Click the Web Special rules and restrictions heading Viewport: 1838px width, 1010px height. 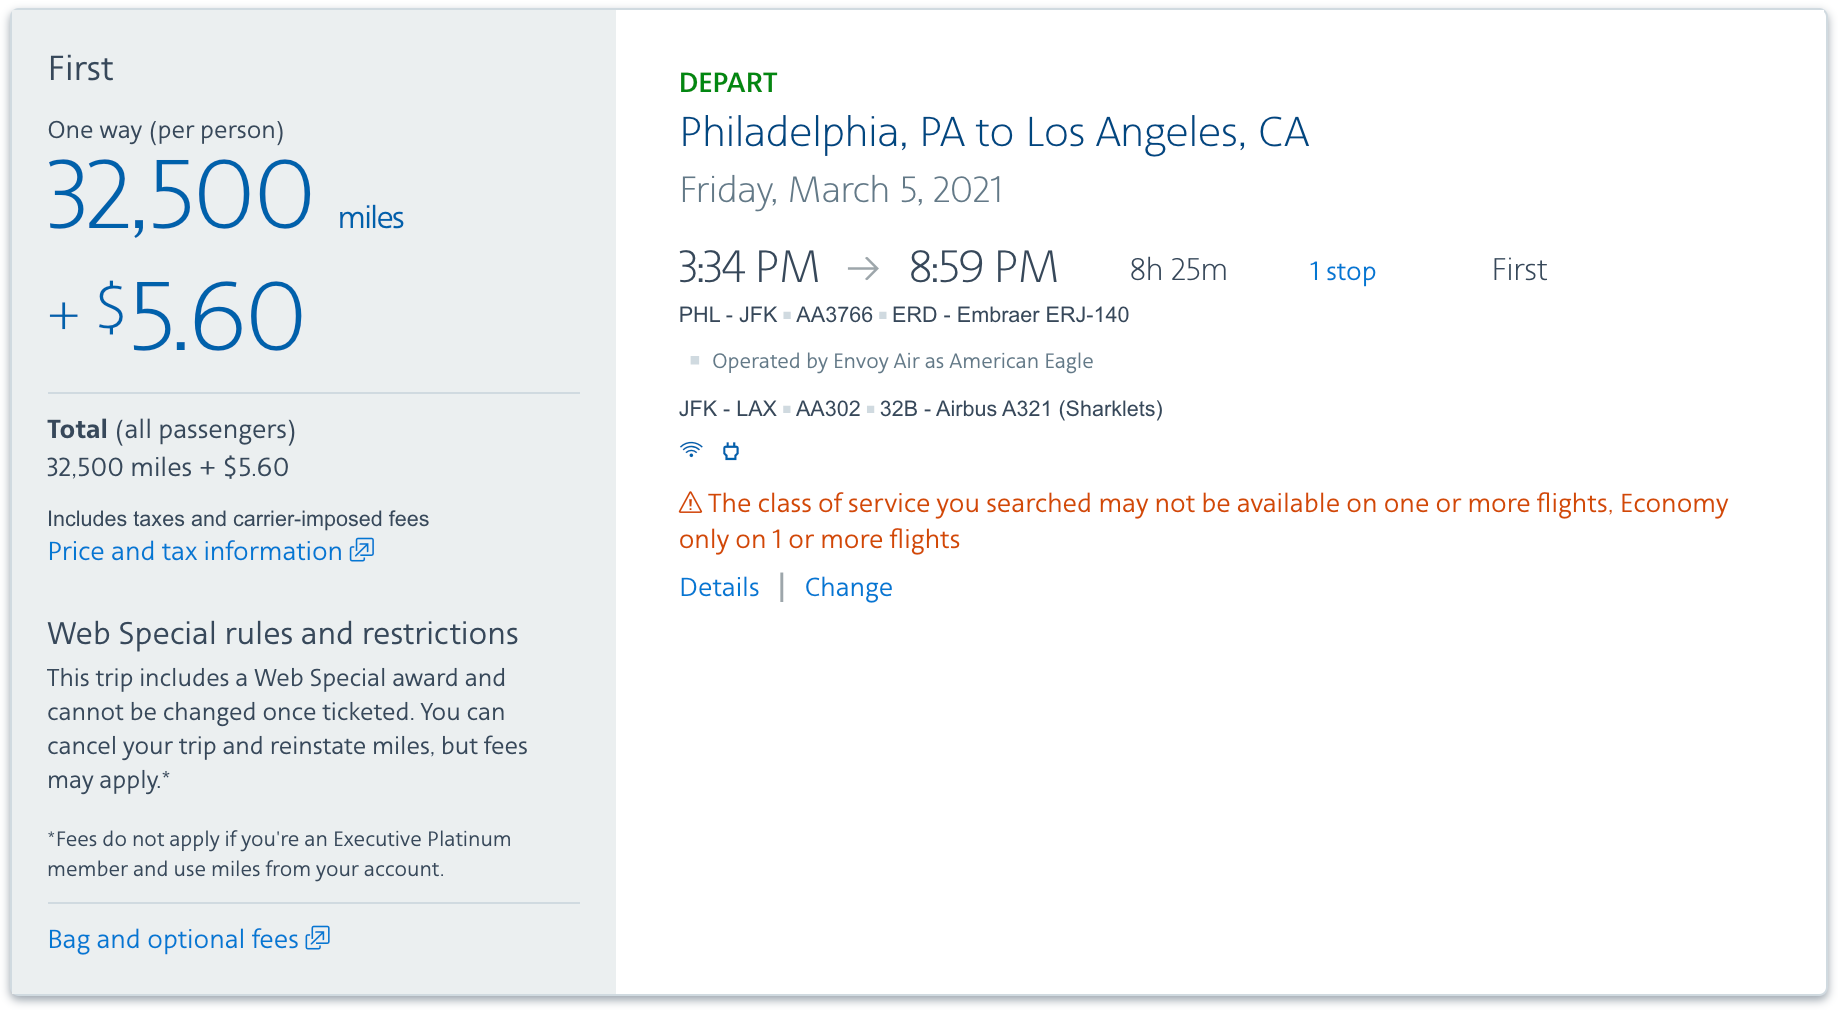(282, 633)
